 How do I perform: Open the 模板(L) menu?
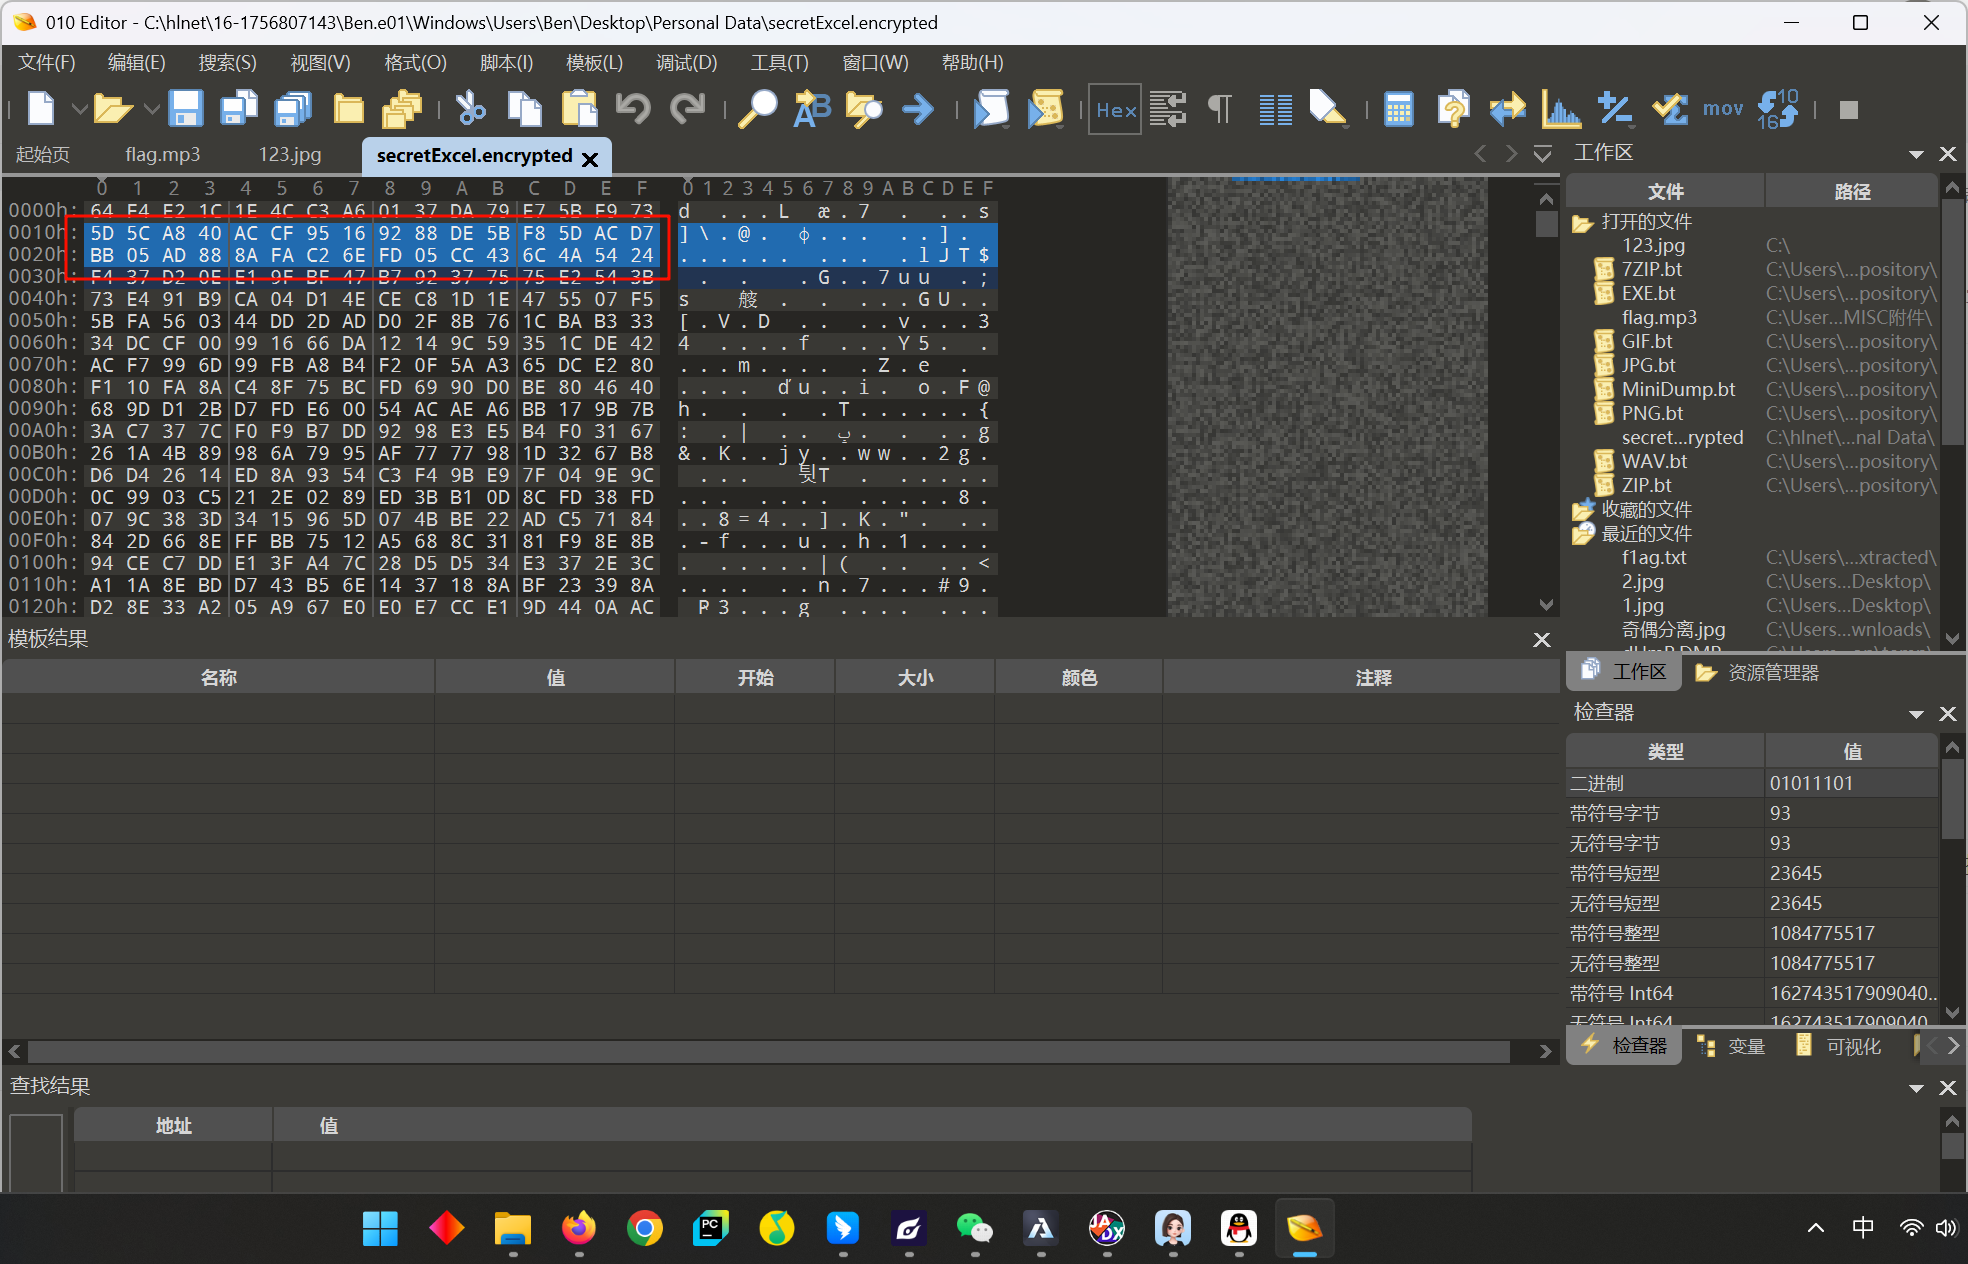coord(594,62)
